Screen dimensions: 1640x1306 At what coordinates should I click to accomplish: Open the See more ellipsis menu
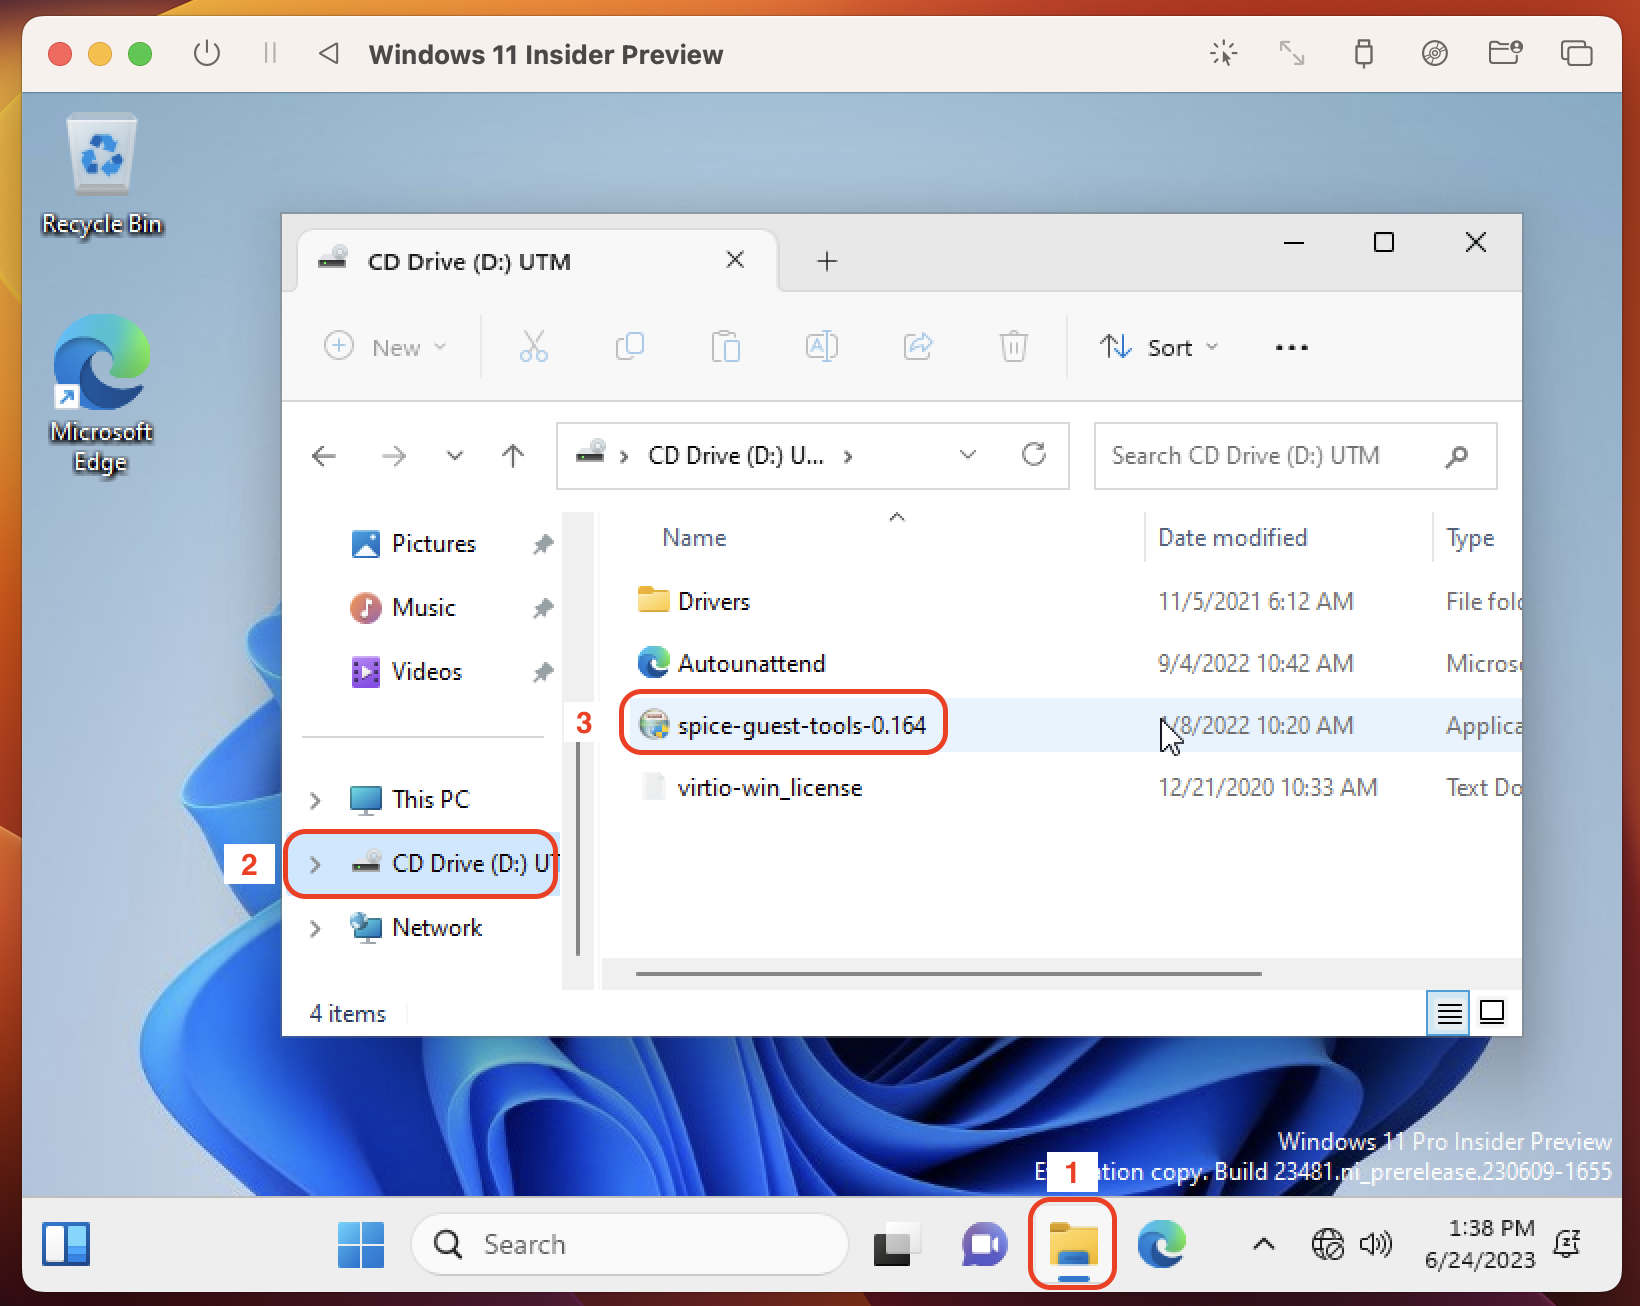click(1292, 348)
